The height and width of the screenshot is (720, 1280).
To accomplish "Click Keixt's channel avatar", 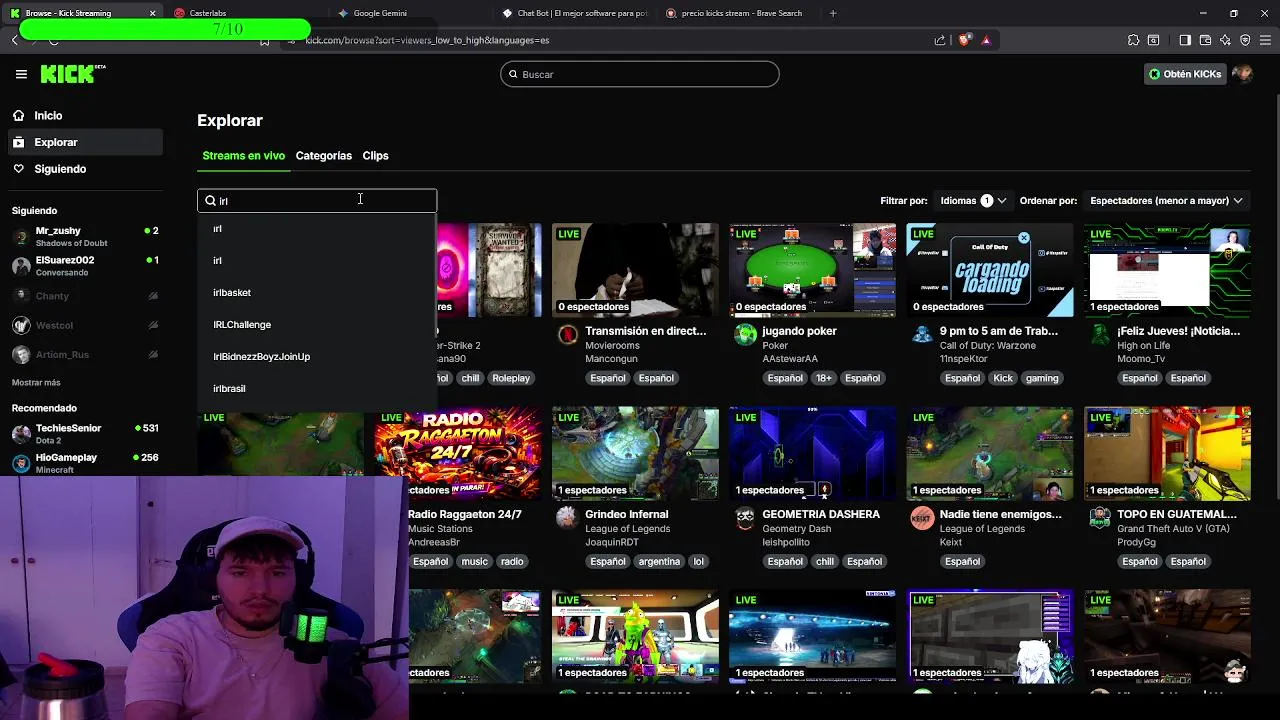I will pos(922,517).
